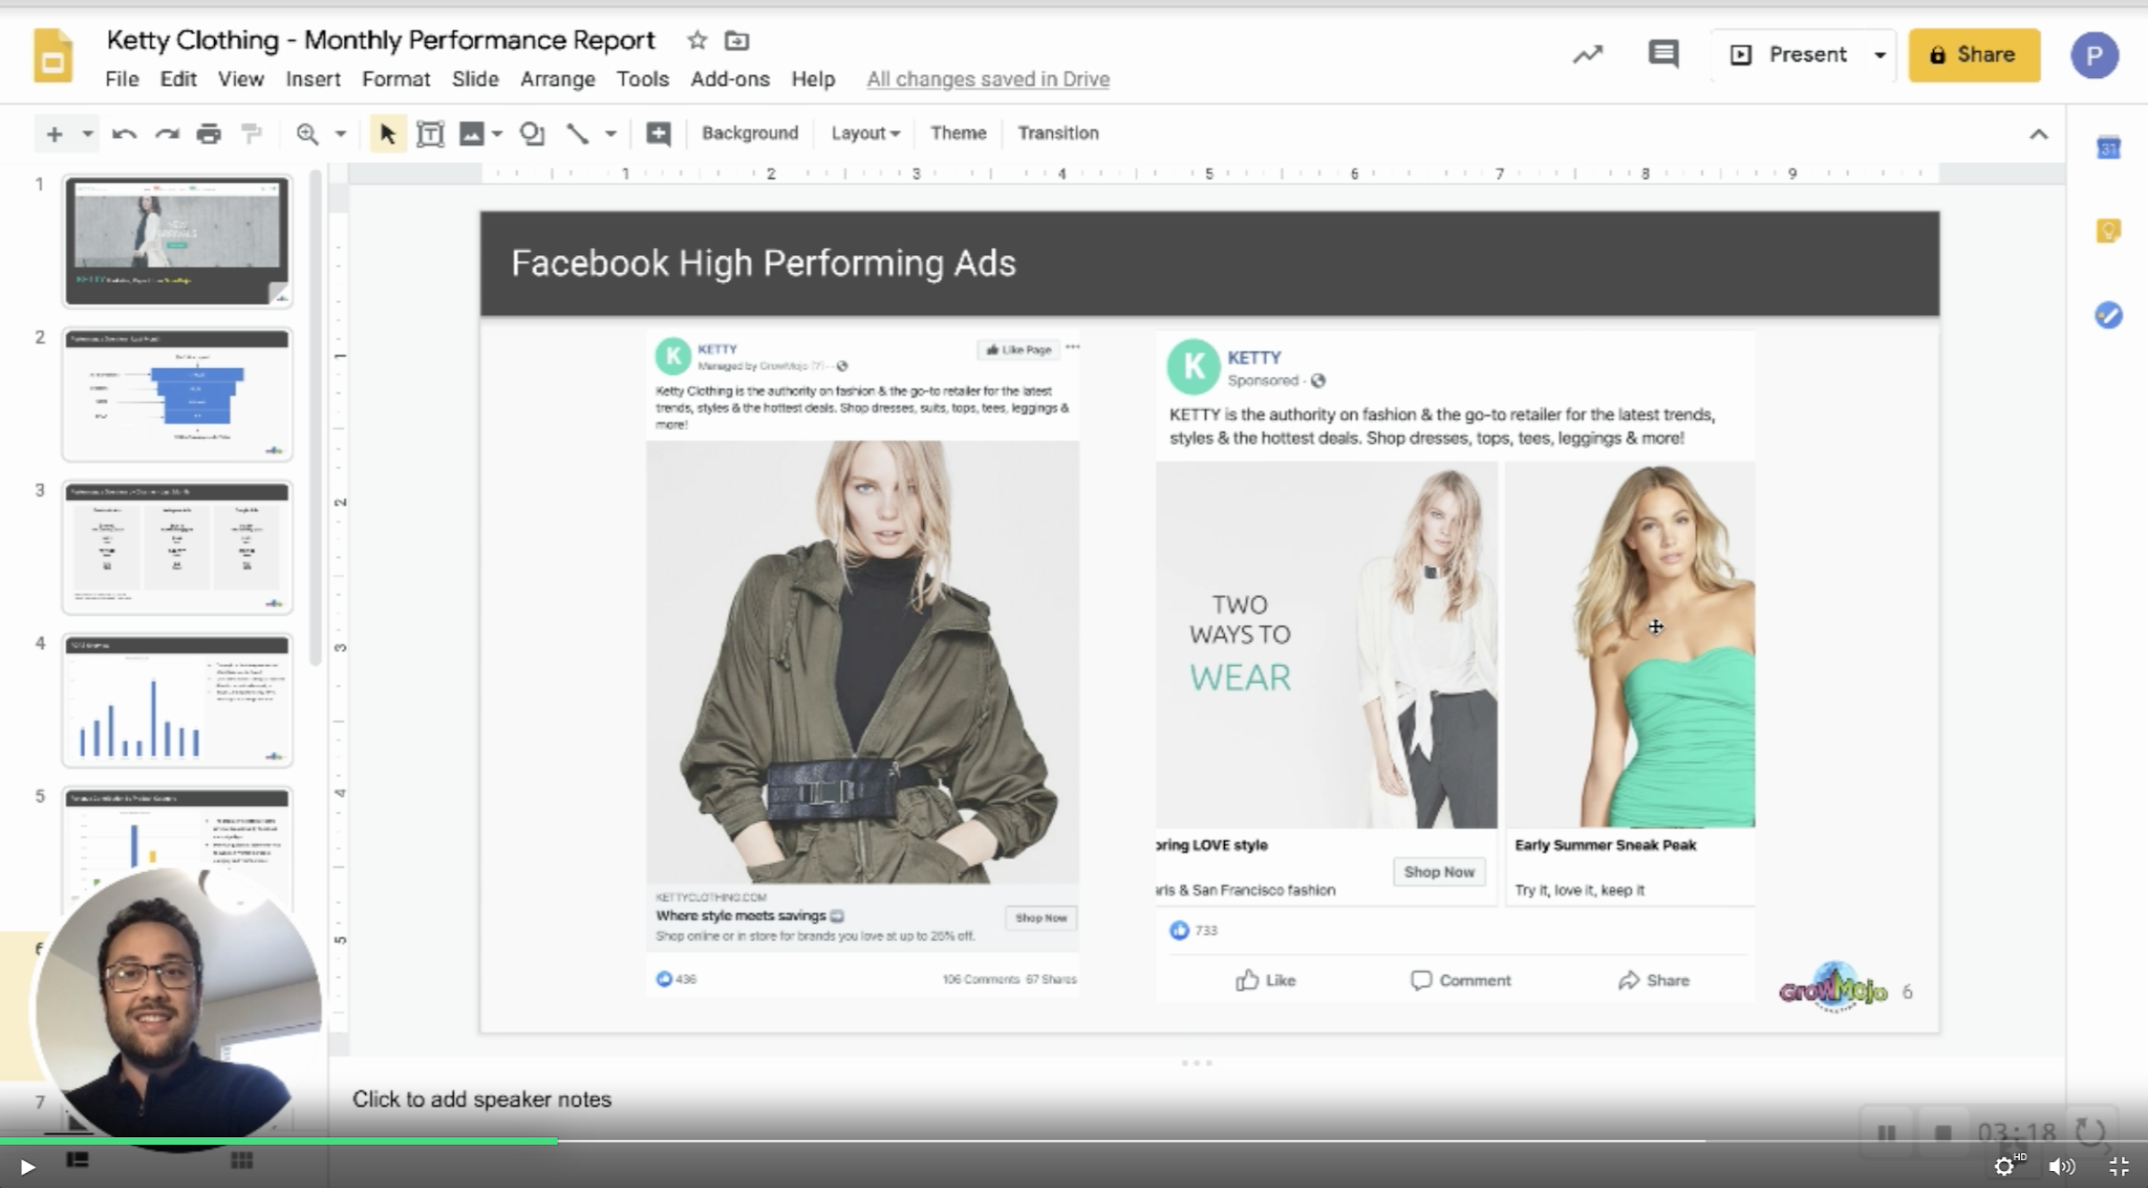Click the Google Slides home logo
Screen dimensions: 2148x1188
(53, 54)
